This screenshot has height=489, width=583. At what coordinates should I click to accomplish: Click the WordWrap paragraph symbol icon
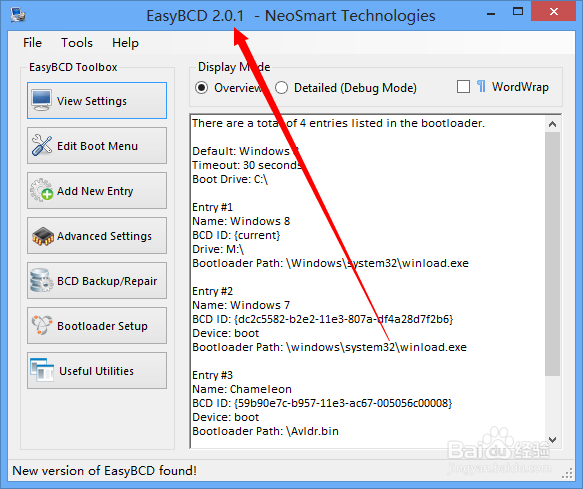pyautogui.click(x=481, y=86)
